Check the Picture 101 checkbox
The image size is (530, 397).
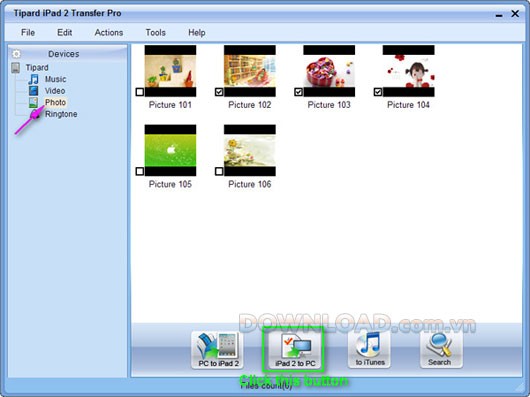pos(140,92)
